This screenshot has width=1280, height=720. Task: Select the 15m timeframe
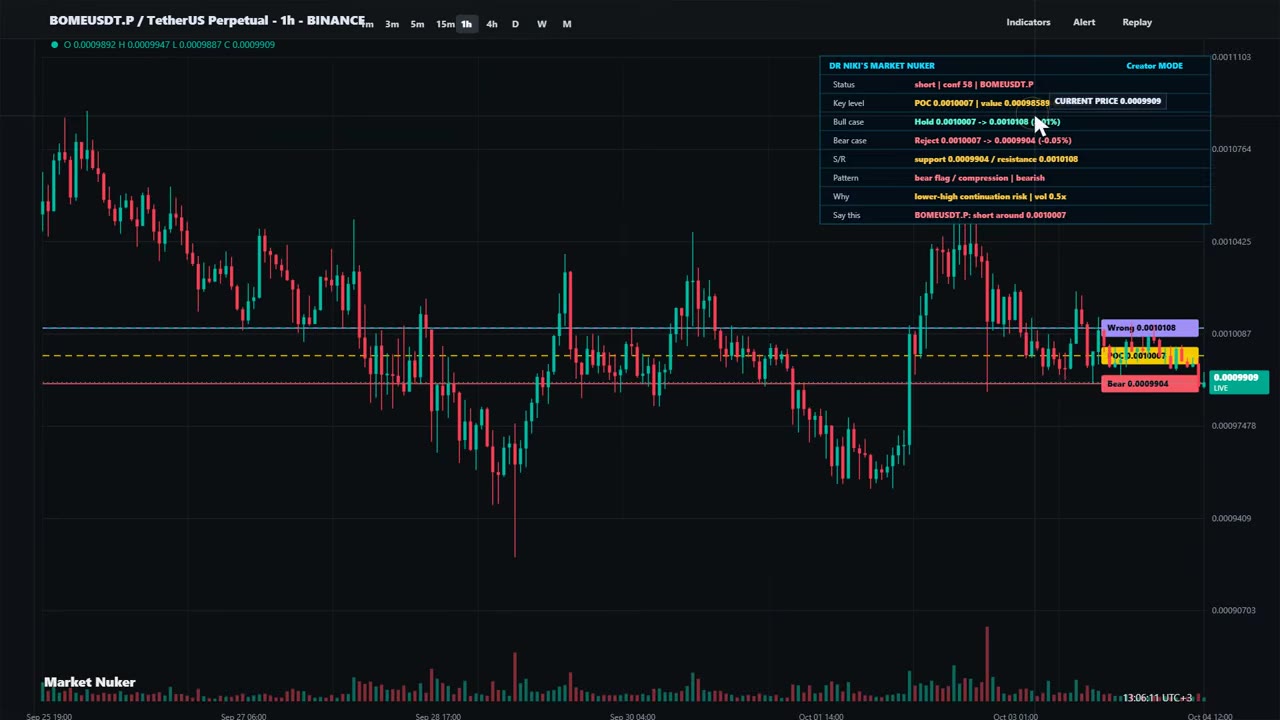coord(444,24)
